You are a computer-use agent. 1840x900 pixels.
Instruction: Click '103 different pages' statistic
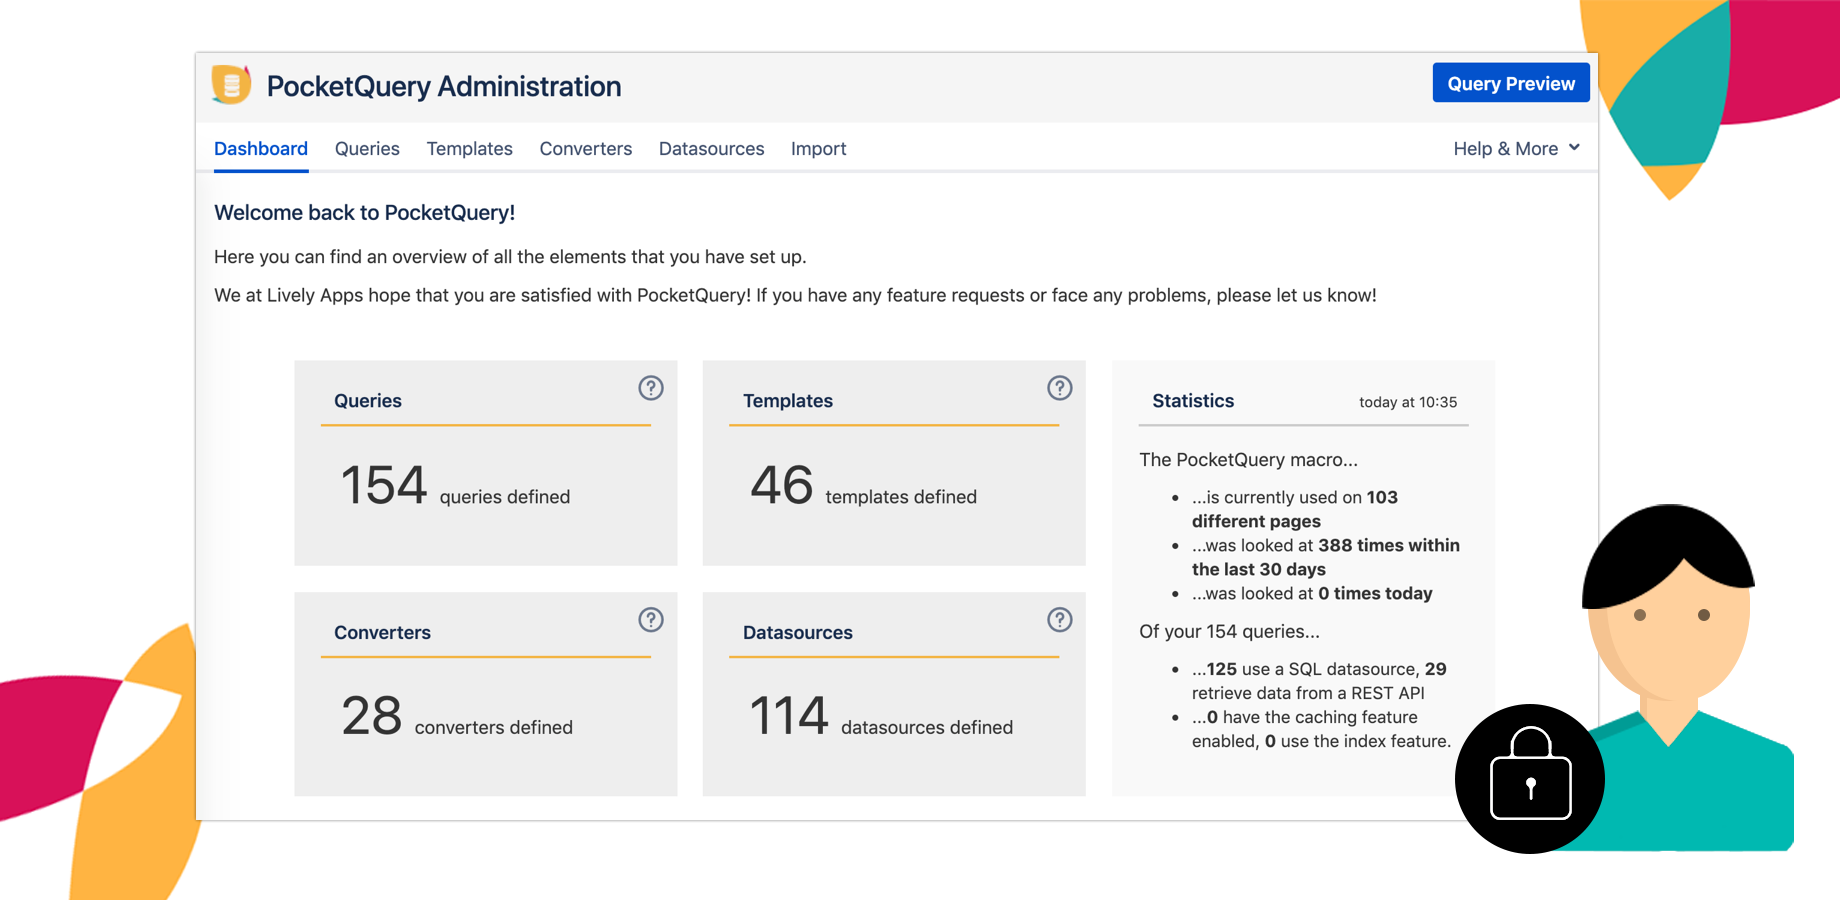1295,509
